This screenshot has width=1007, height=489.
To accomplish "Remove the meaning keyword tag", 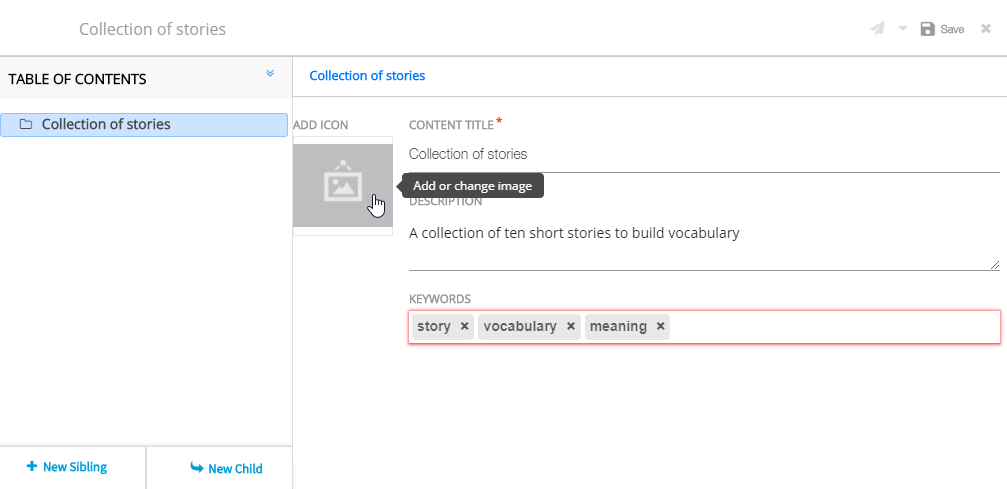I will pyautogui.click(x=661, y=327).
